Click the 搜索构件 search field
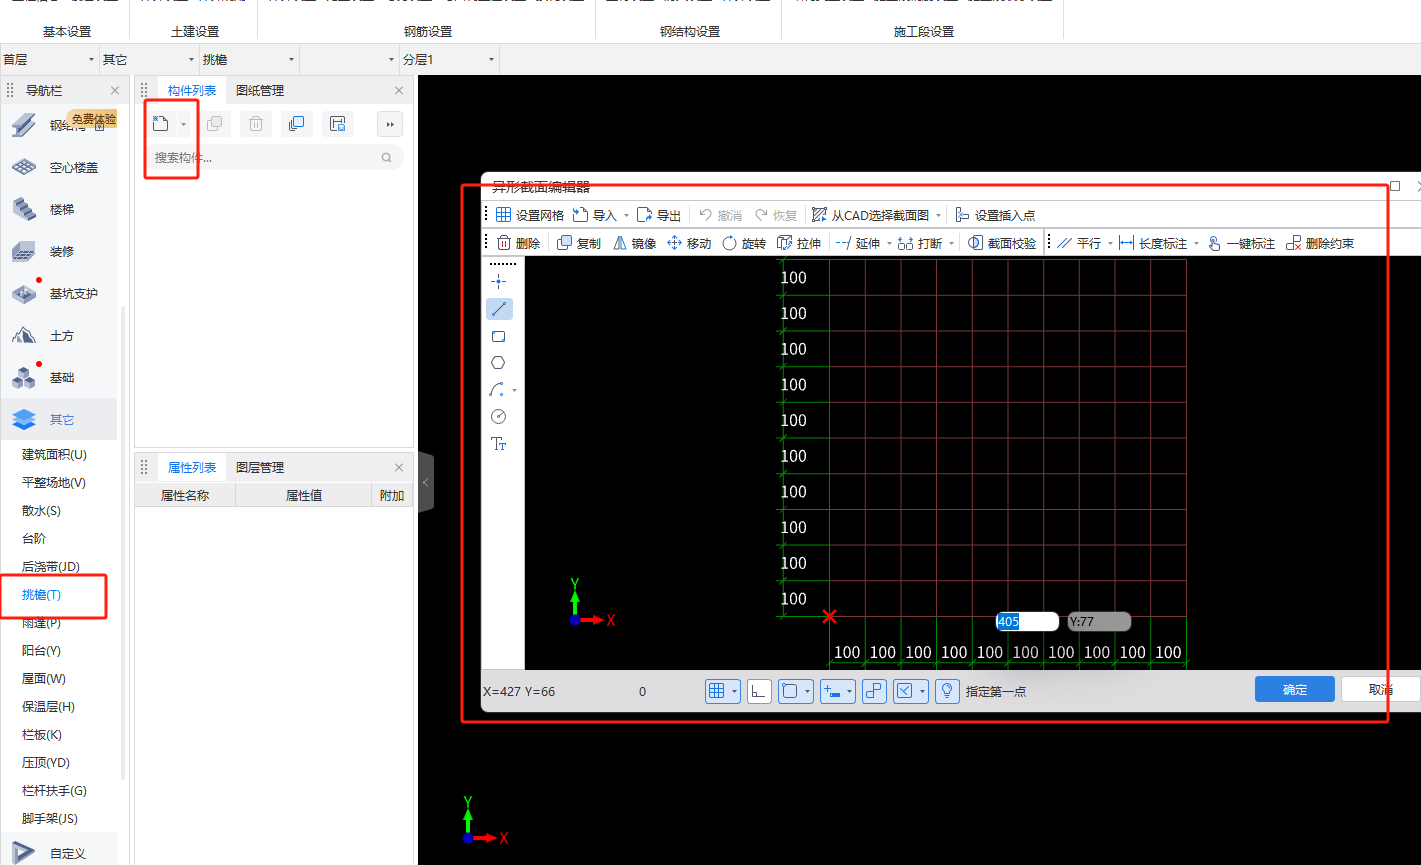The image size is (1421, 865). coord(274,158)
